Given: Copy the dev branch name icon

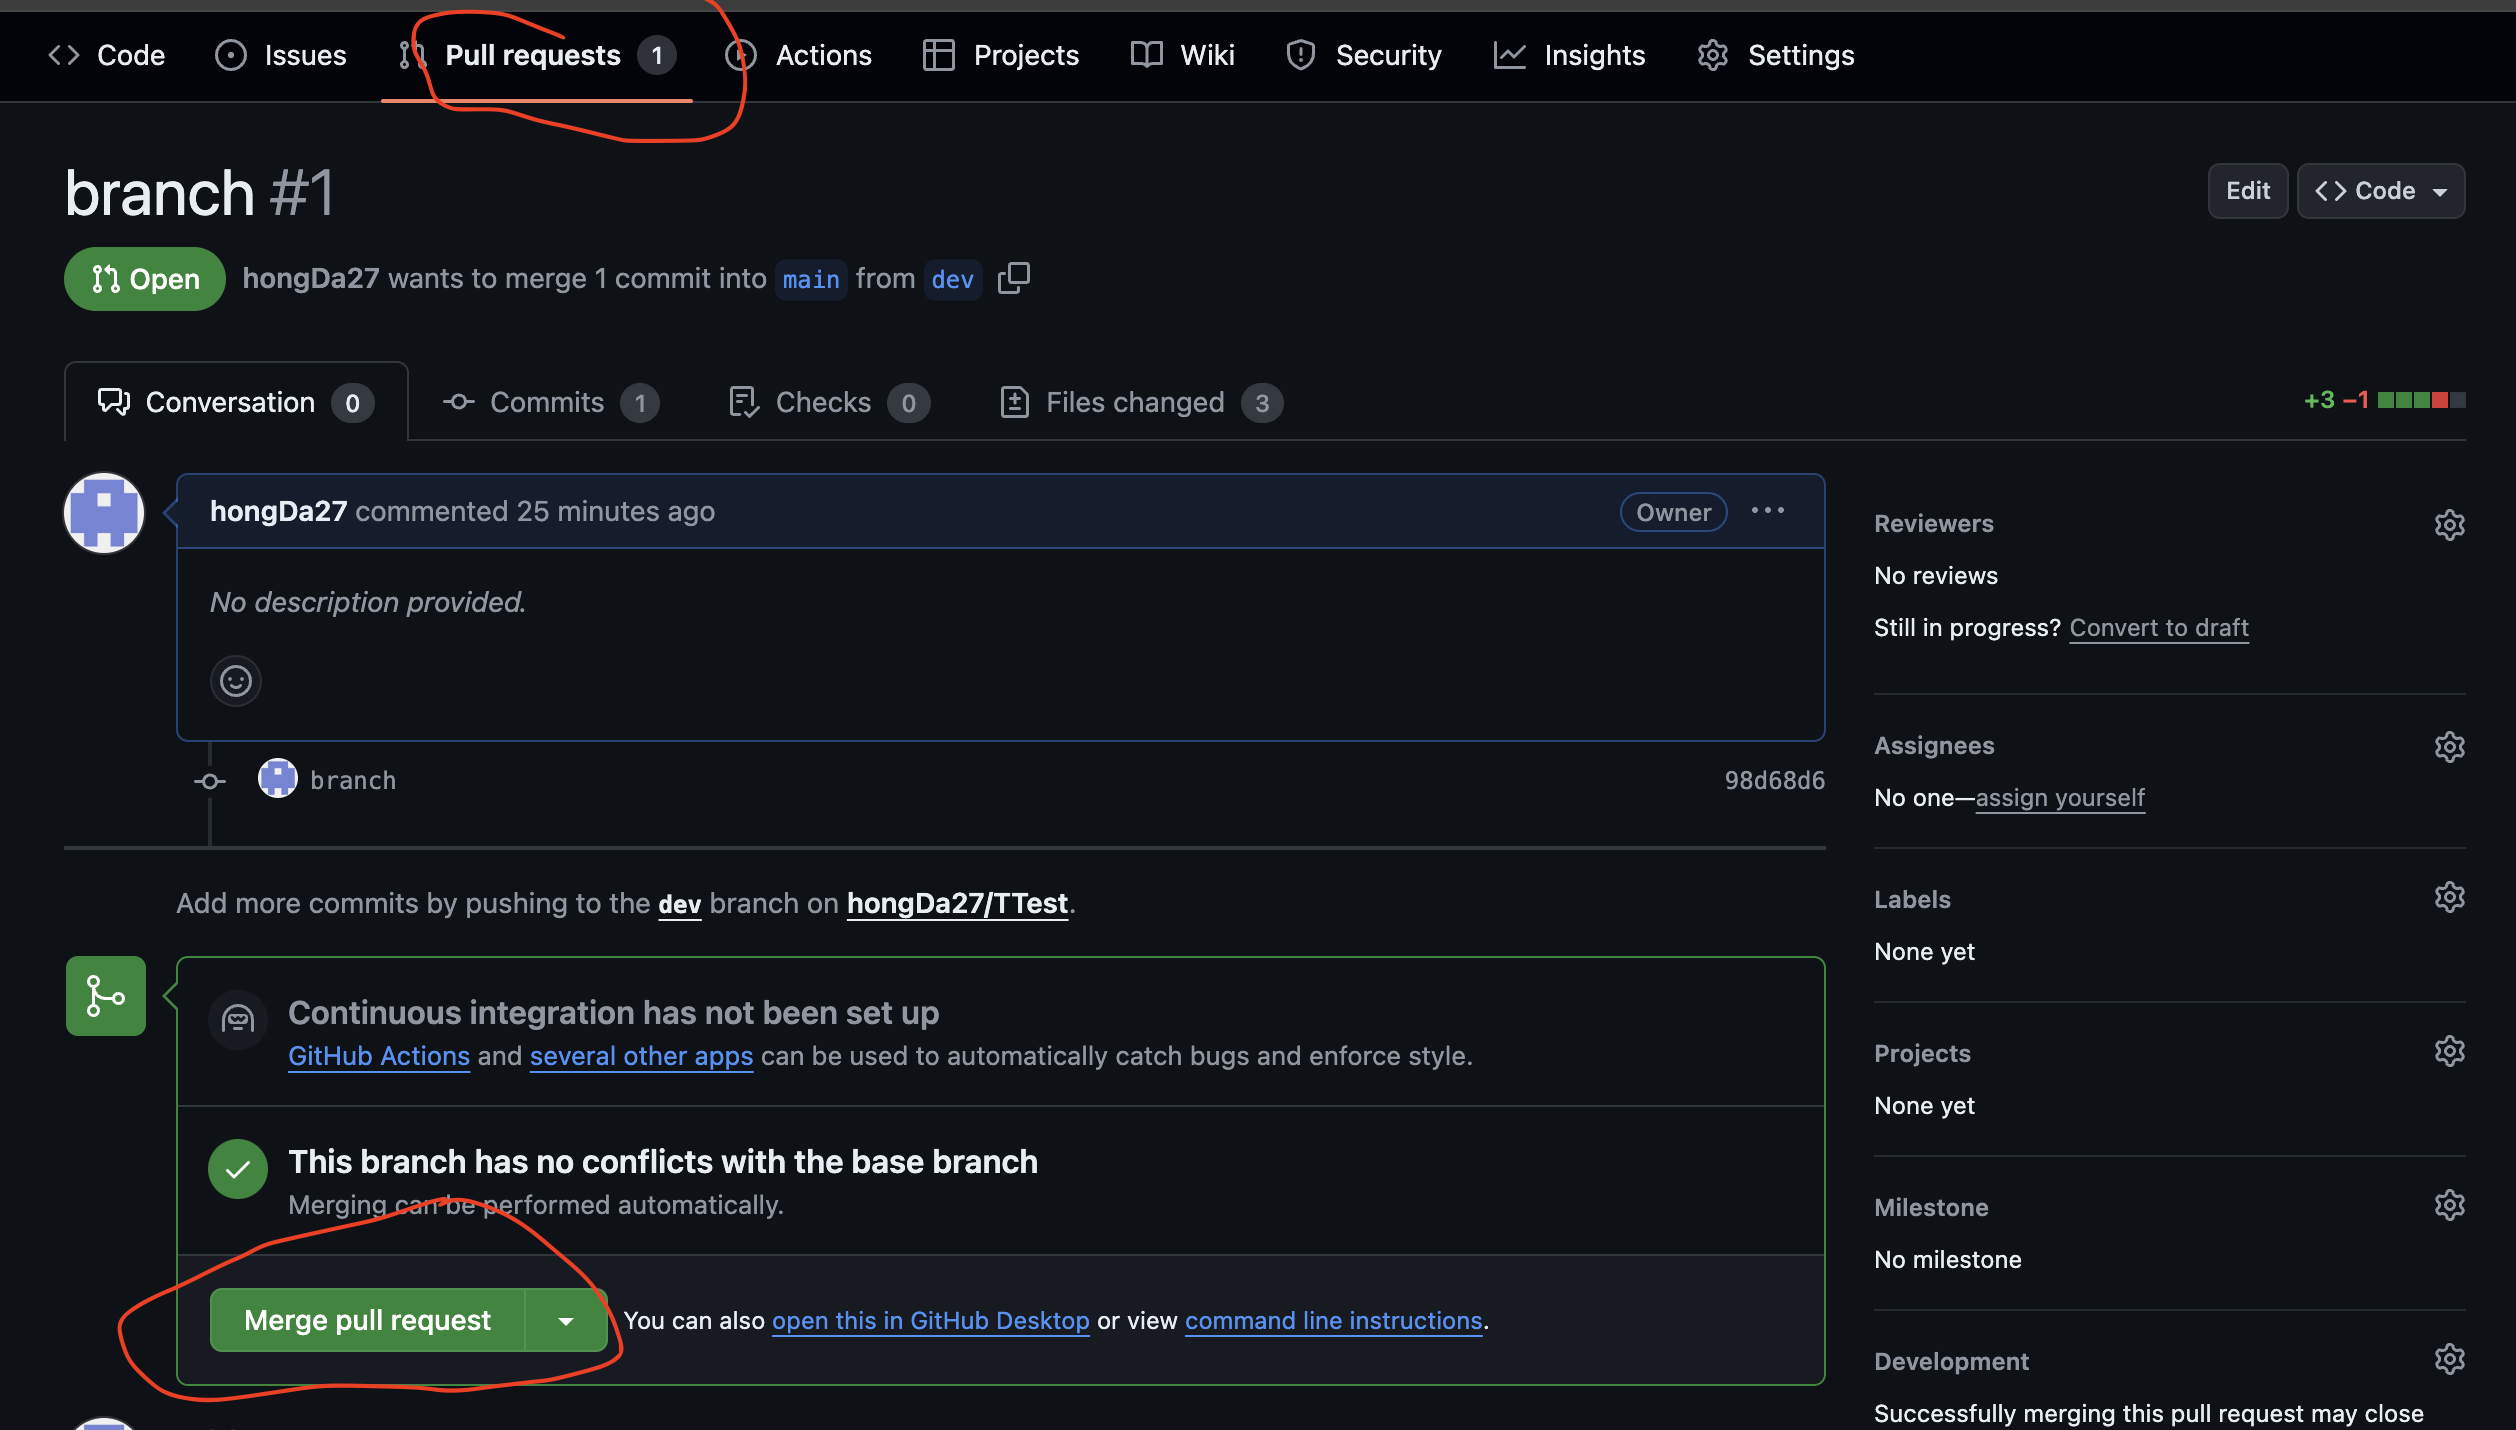Looking at the screenshot, I should [1014, 278].
